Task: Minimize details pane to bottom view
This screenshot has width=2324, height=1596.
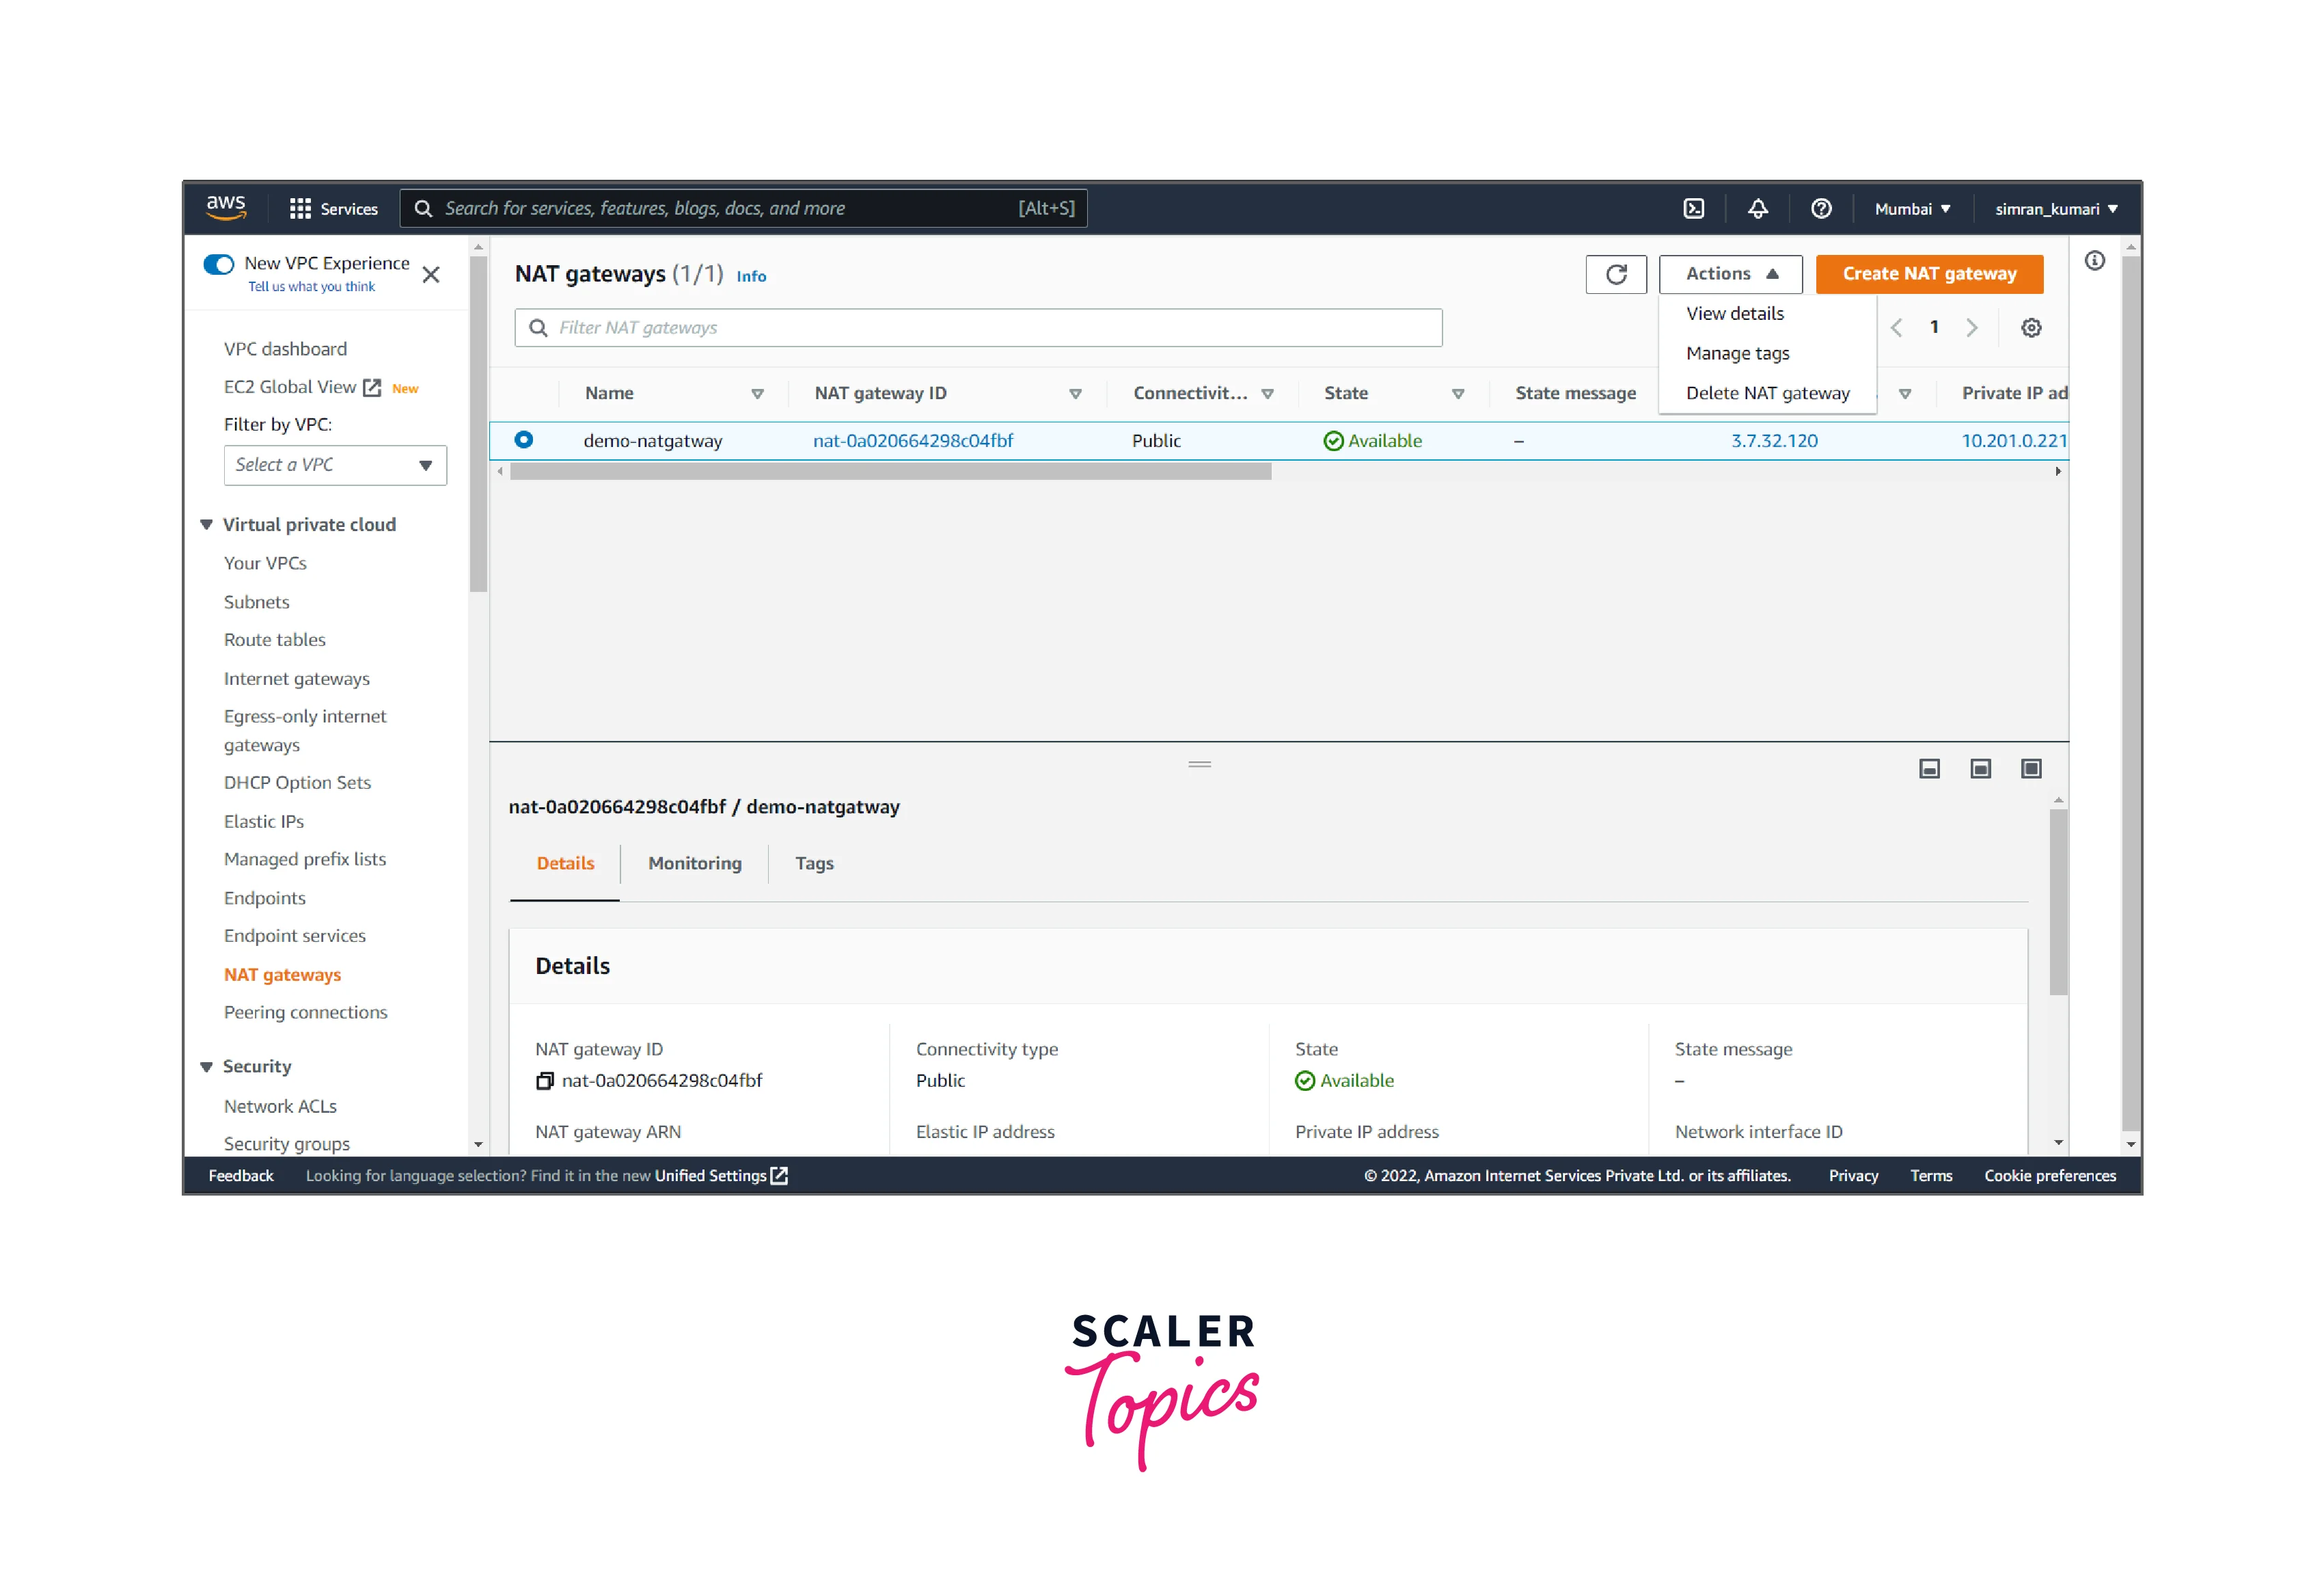Action: point(1929,768)
